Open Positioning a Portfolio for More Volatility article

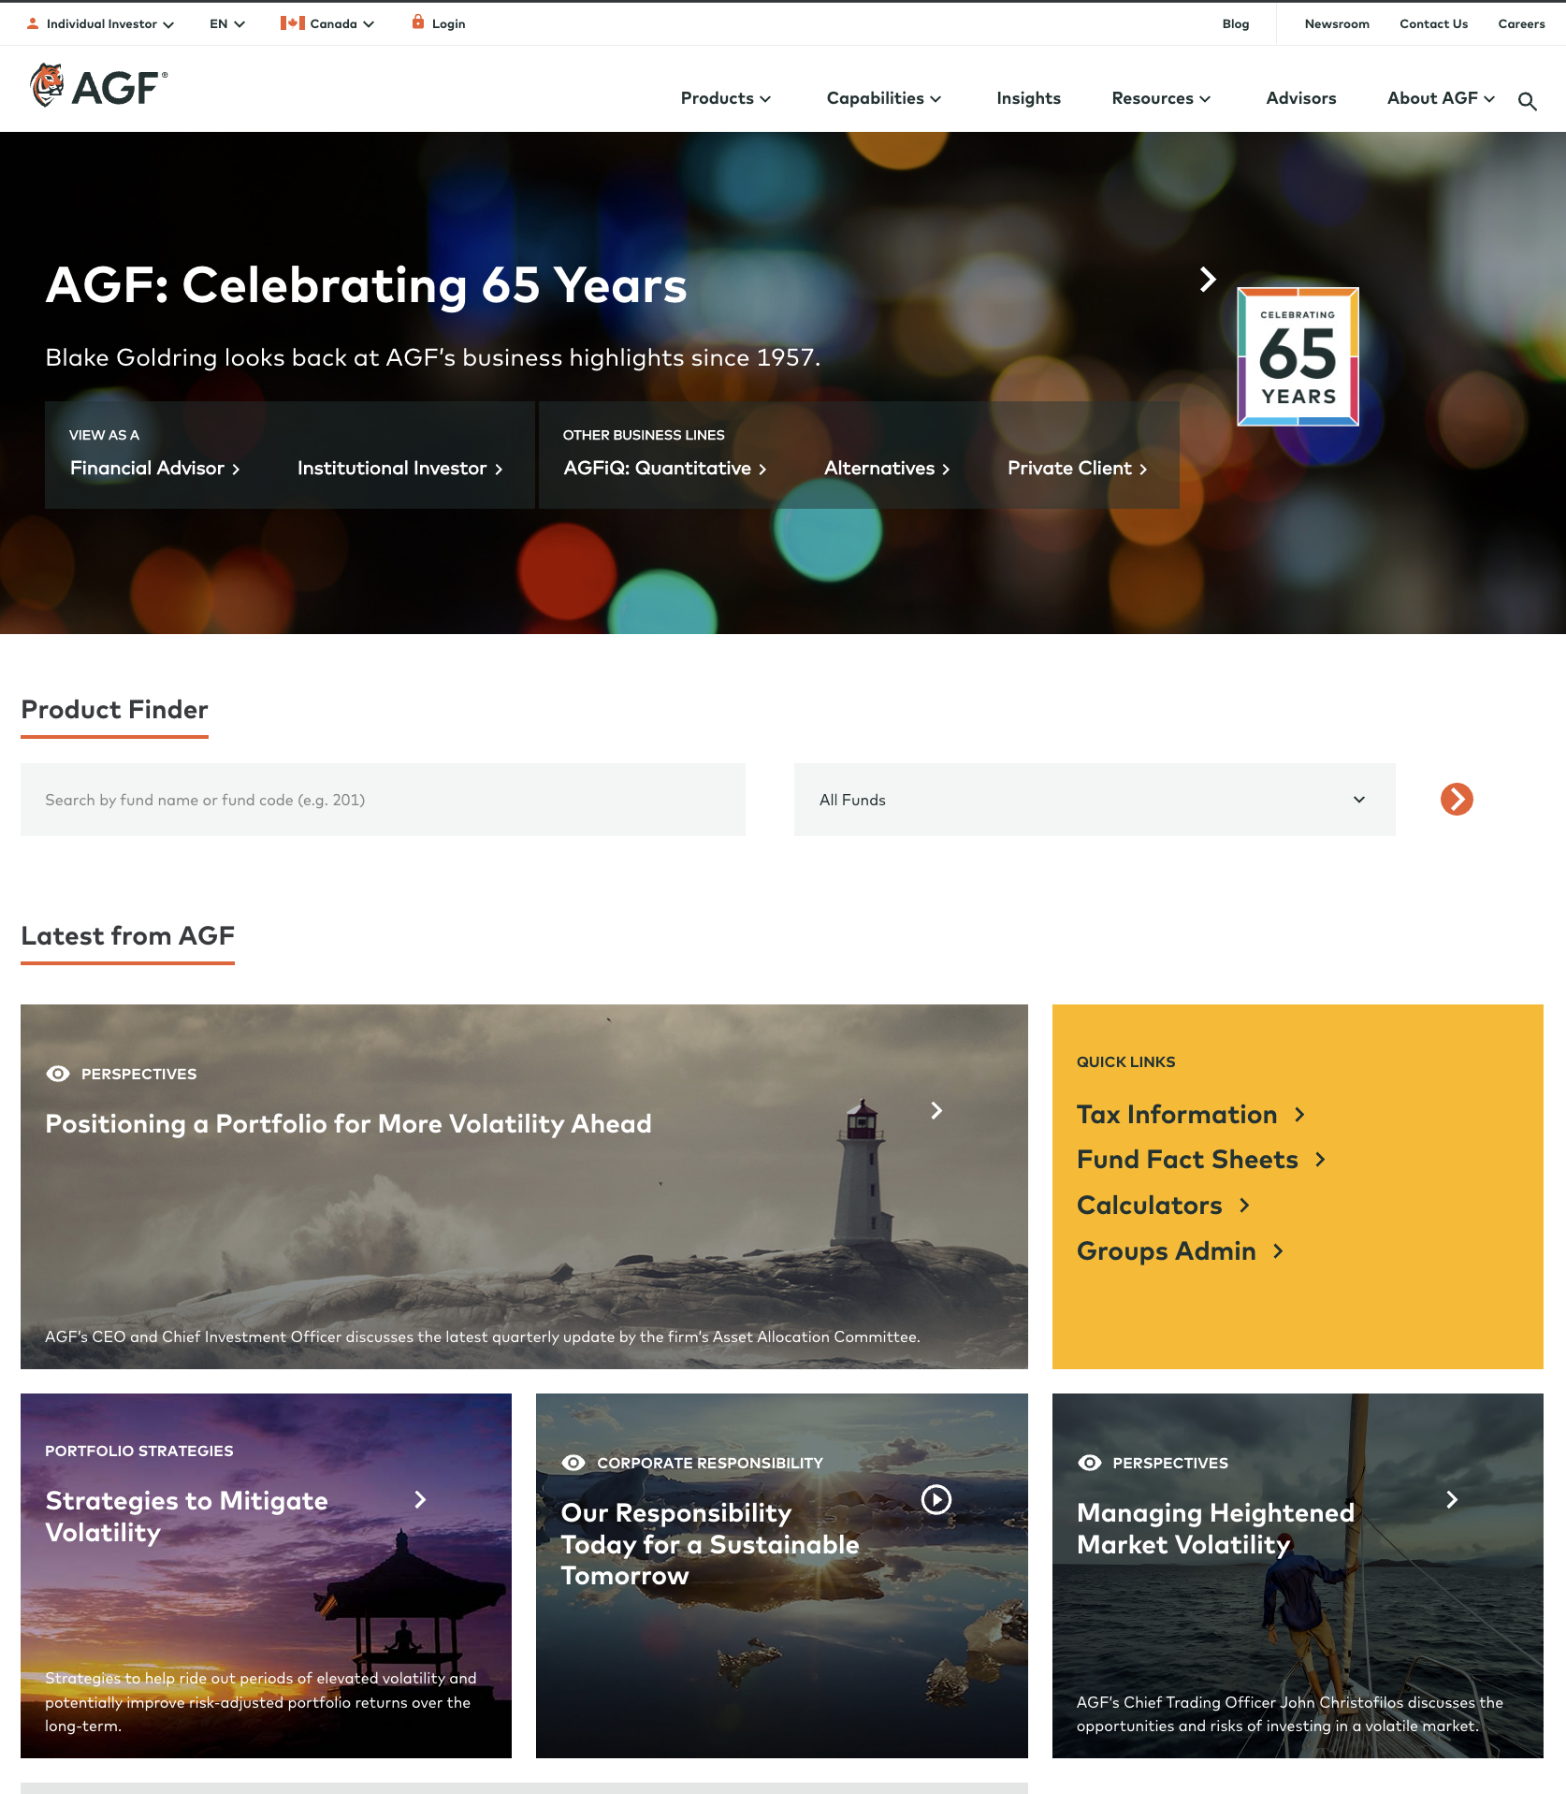348,1124
